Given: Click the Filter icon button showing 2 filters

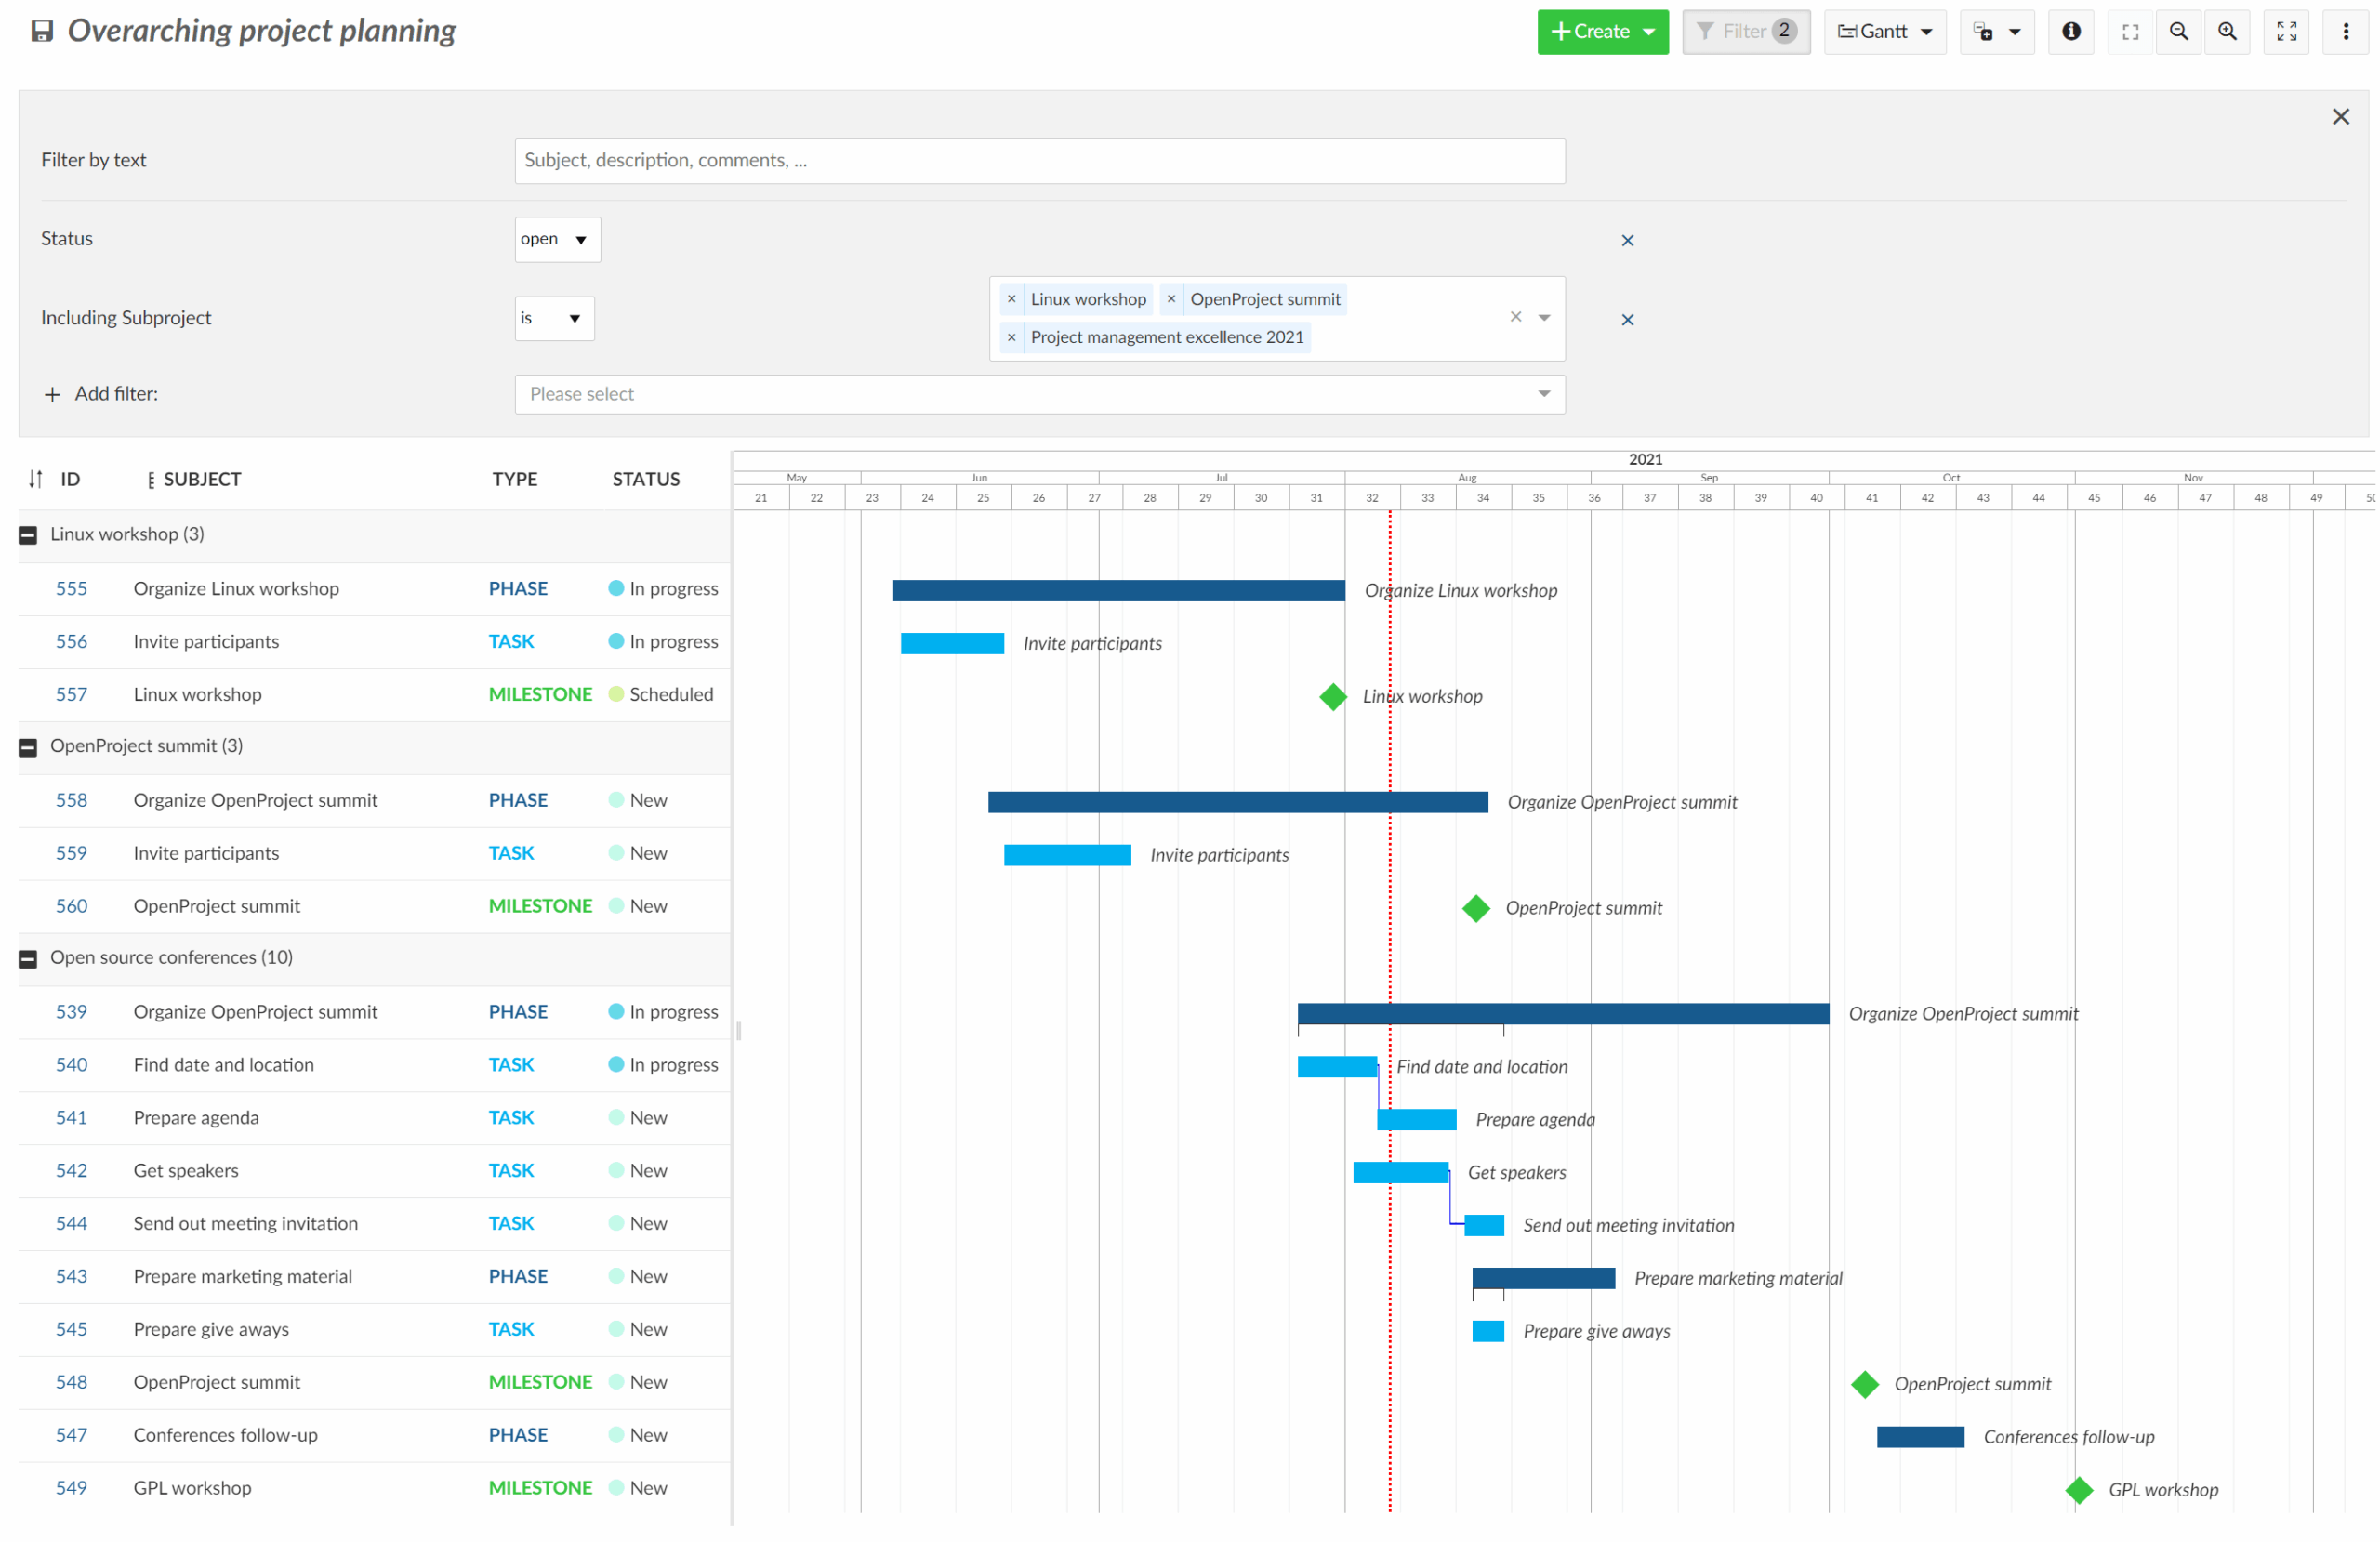Looking at the screenshot, I should coord(1745,31).
